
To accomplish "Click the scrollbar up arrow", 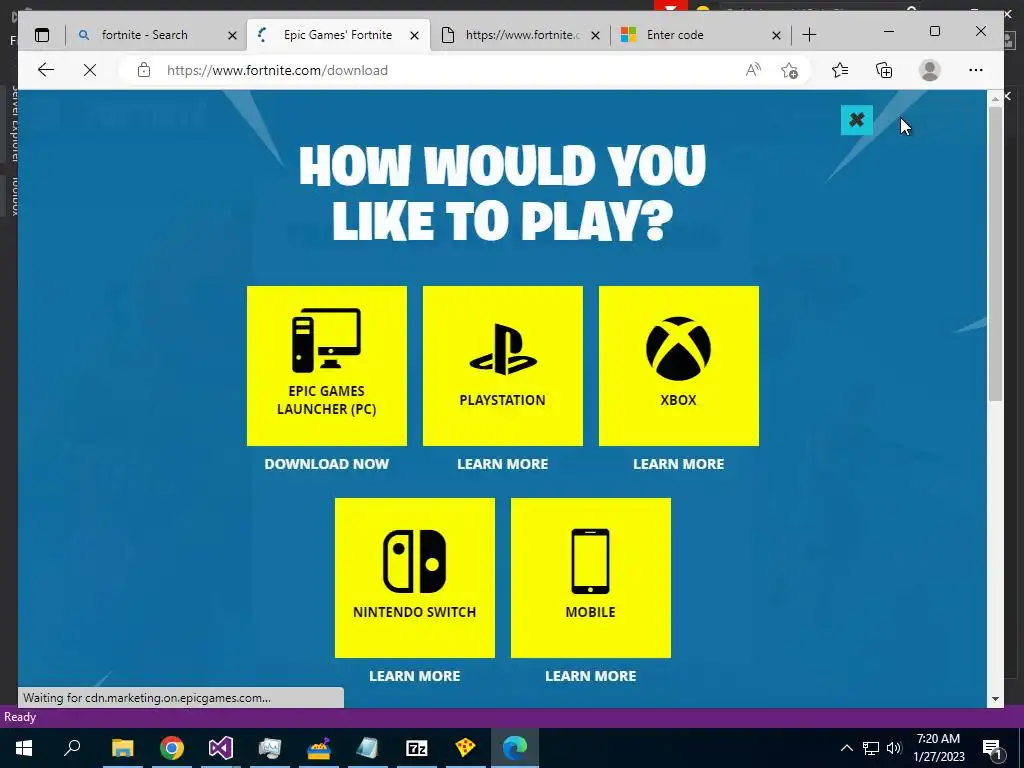I will (x=995, y=99).
